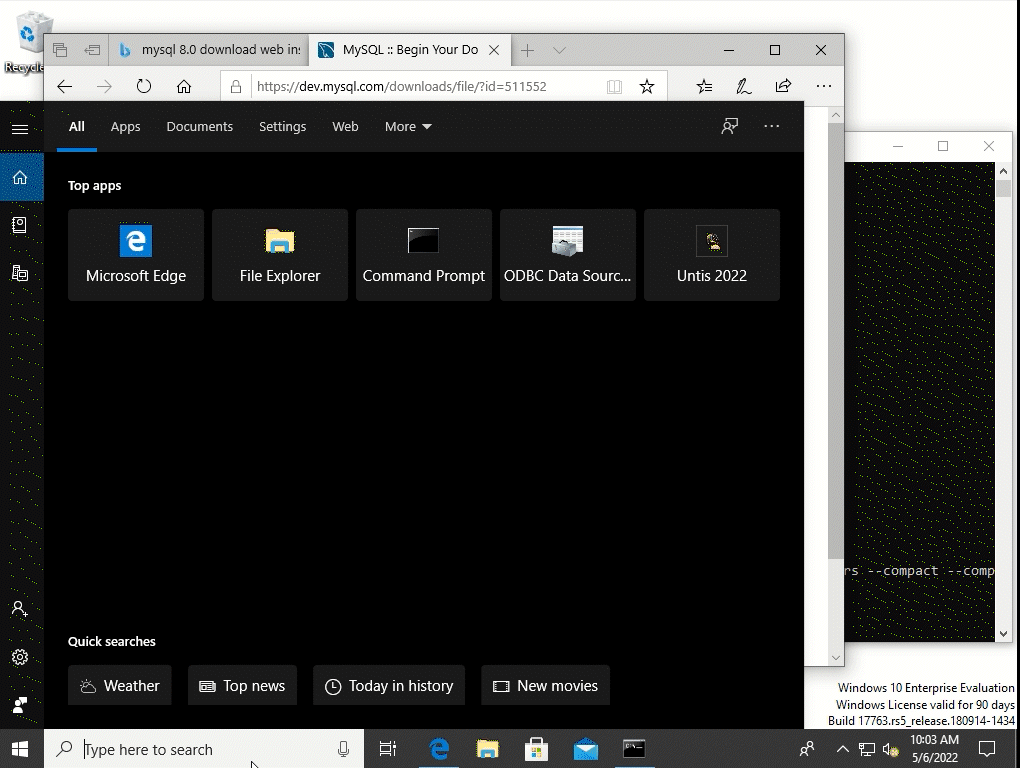This screenshot has height=768, width=1020.
Task: Open ODBC Data Sources from Top apps
Action: tap(567, 254)
